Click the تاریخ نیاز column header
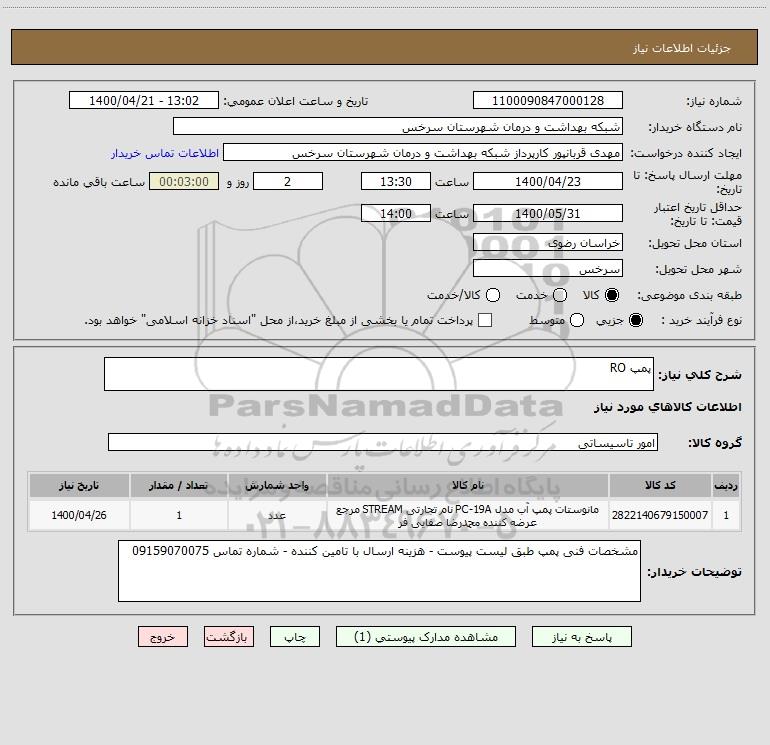The image size is (770, 745). pos(79,486)
